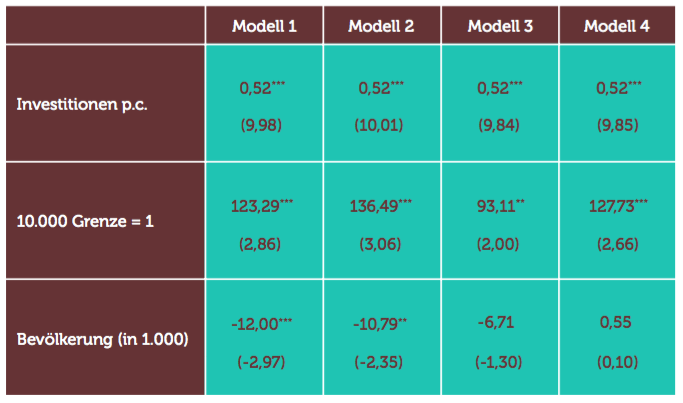Select the Modell 4 column header

617,26
